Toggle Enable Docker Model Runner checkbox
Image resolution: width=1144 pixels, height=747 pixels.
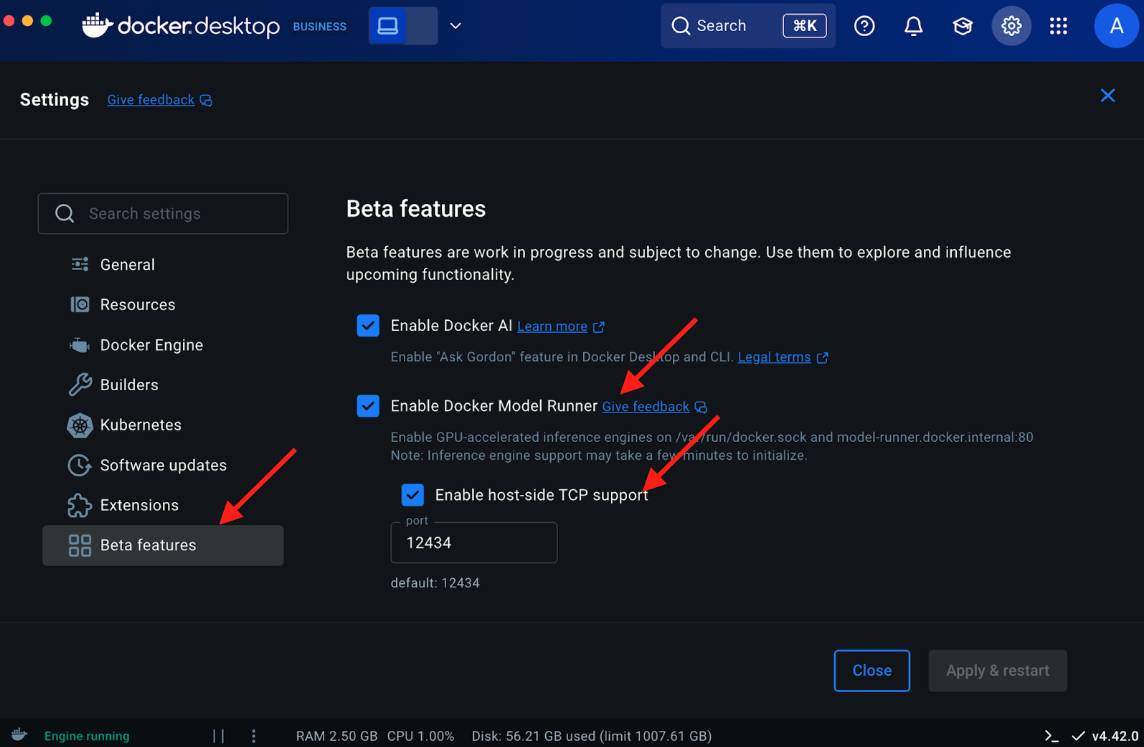point(368,406)
